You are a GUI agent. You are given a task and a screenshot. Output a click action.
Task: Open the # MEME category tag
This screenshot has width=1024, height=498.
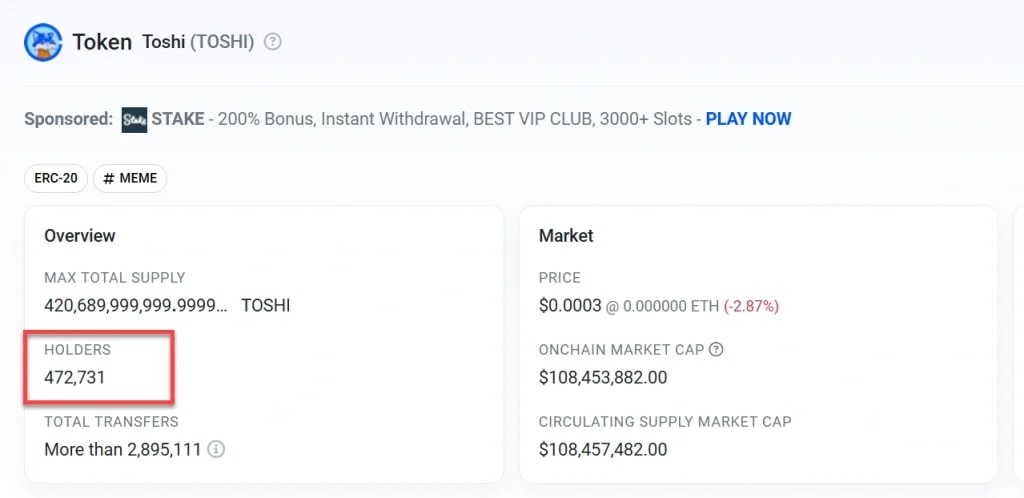(130, 179)
